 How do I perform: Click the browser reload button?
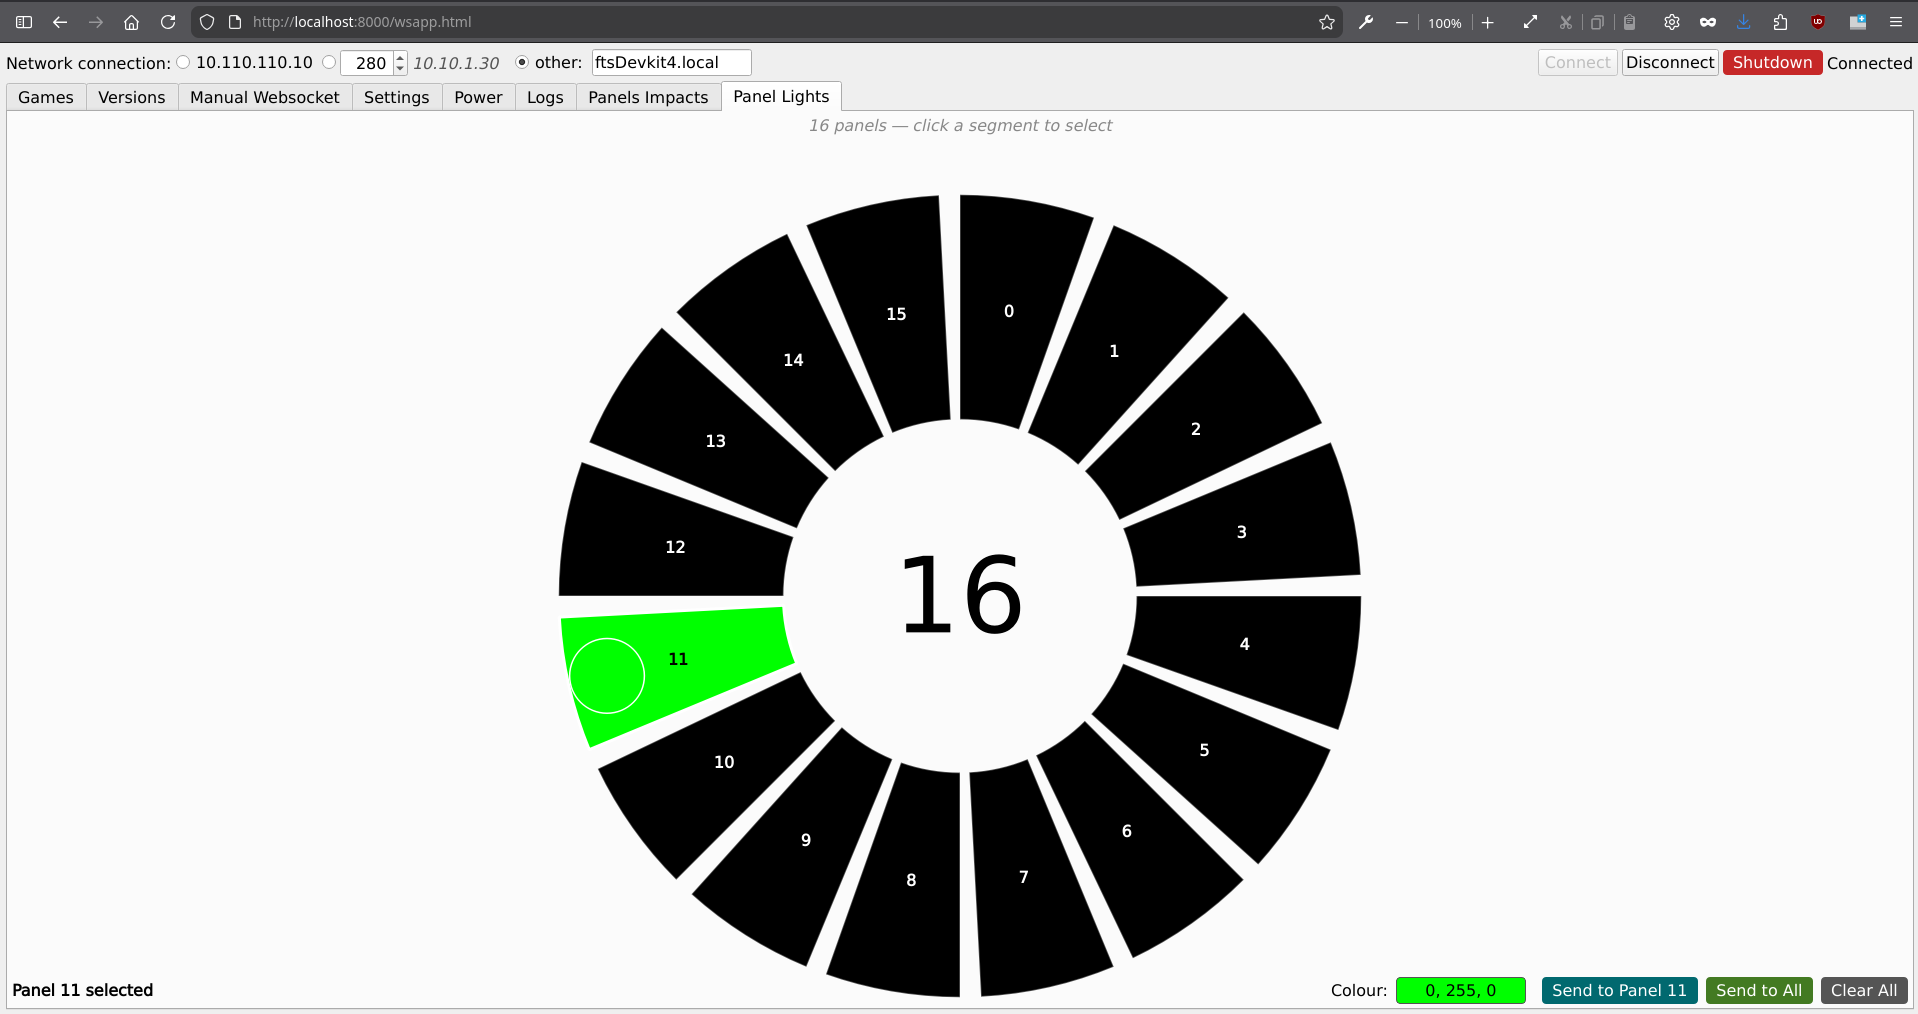[x=168, y=22]
